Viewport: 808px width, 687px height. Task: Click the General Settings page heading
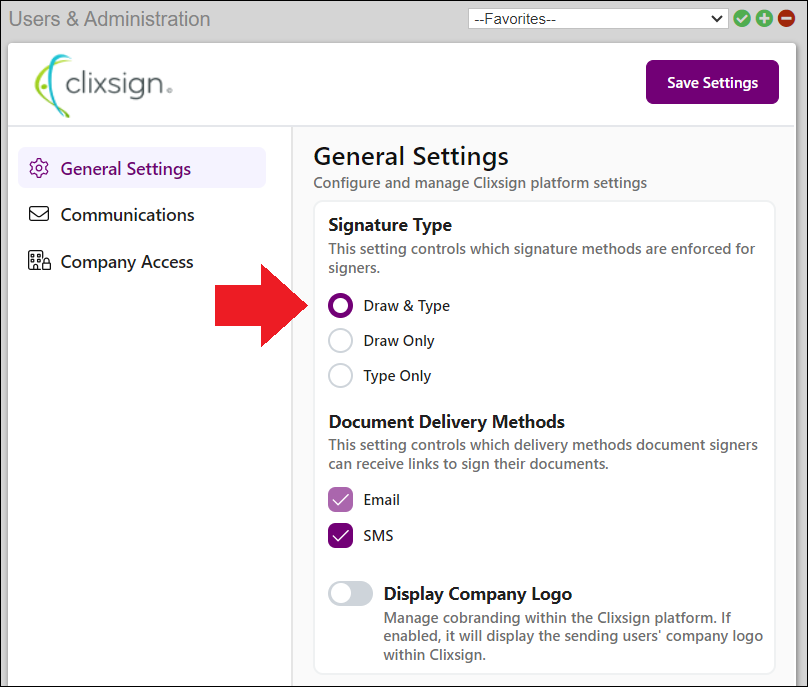tap(411, 156)
